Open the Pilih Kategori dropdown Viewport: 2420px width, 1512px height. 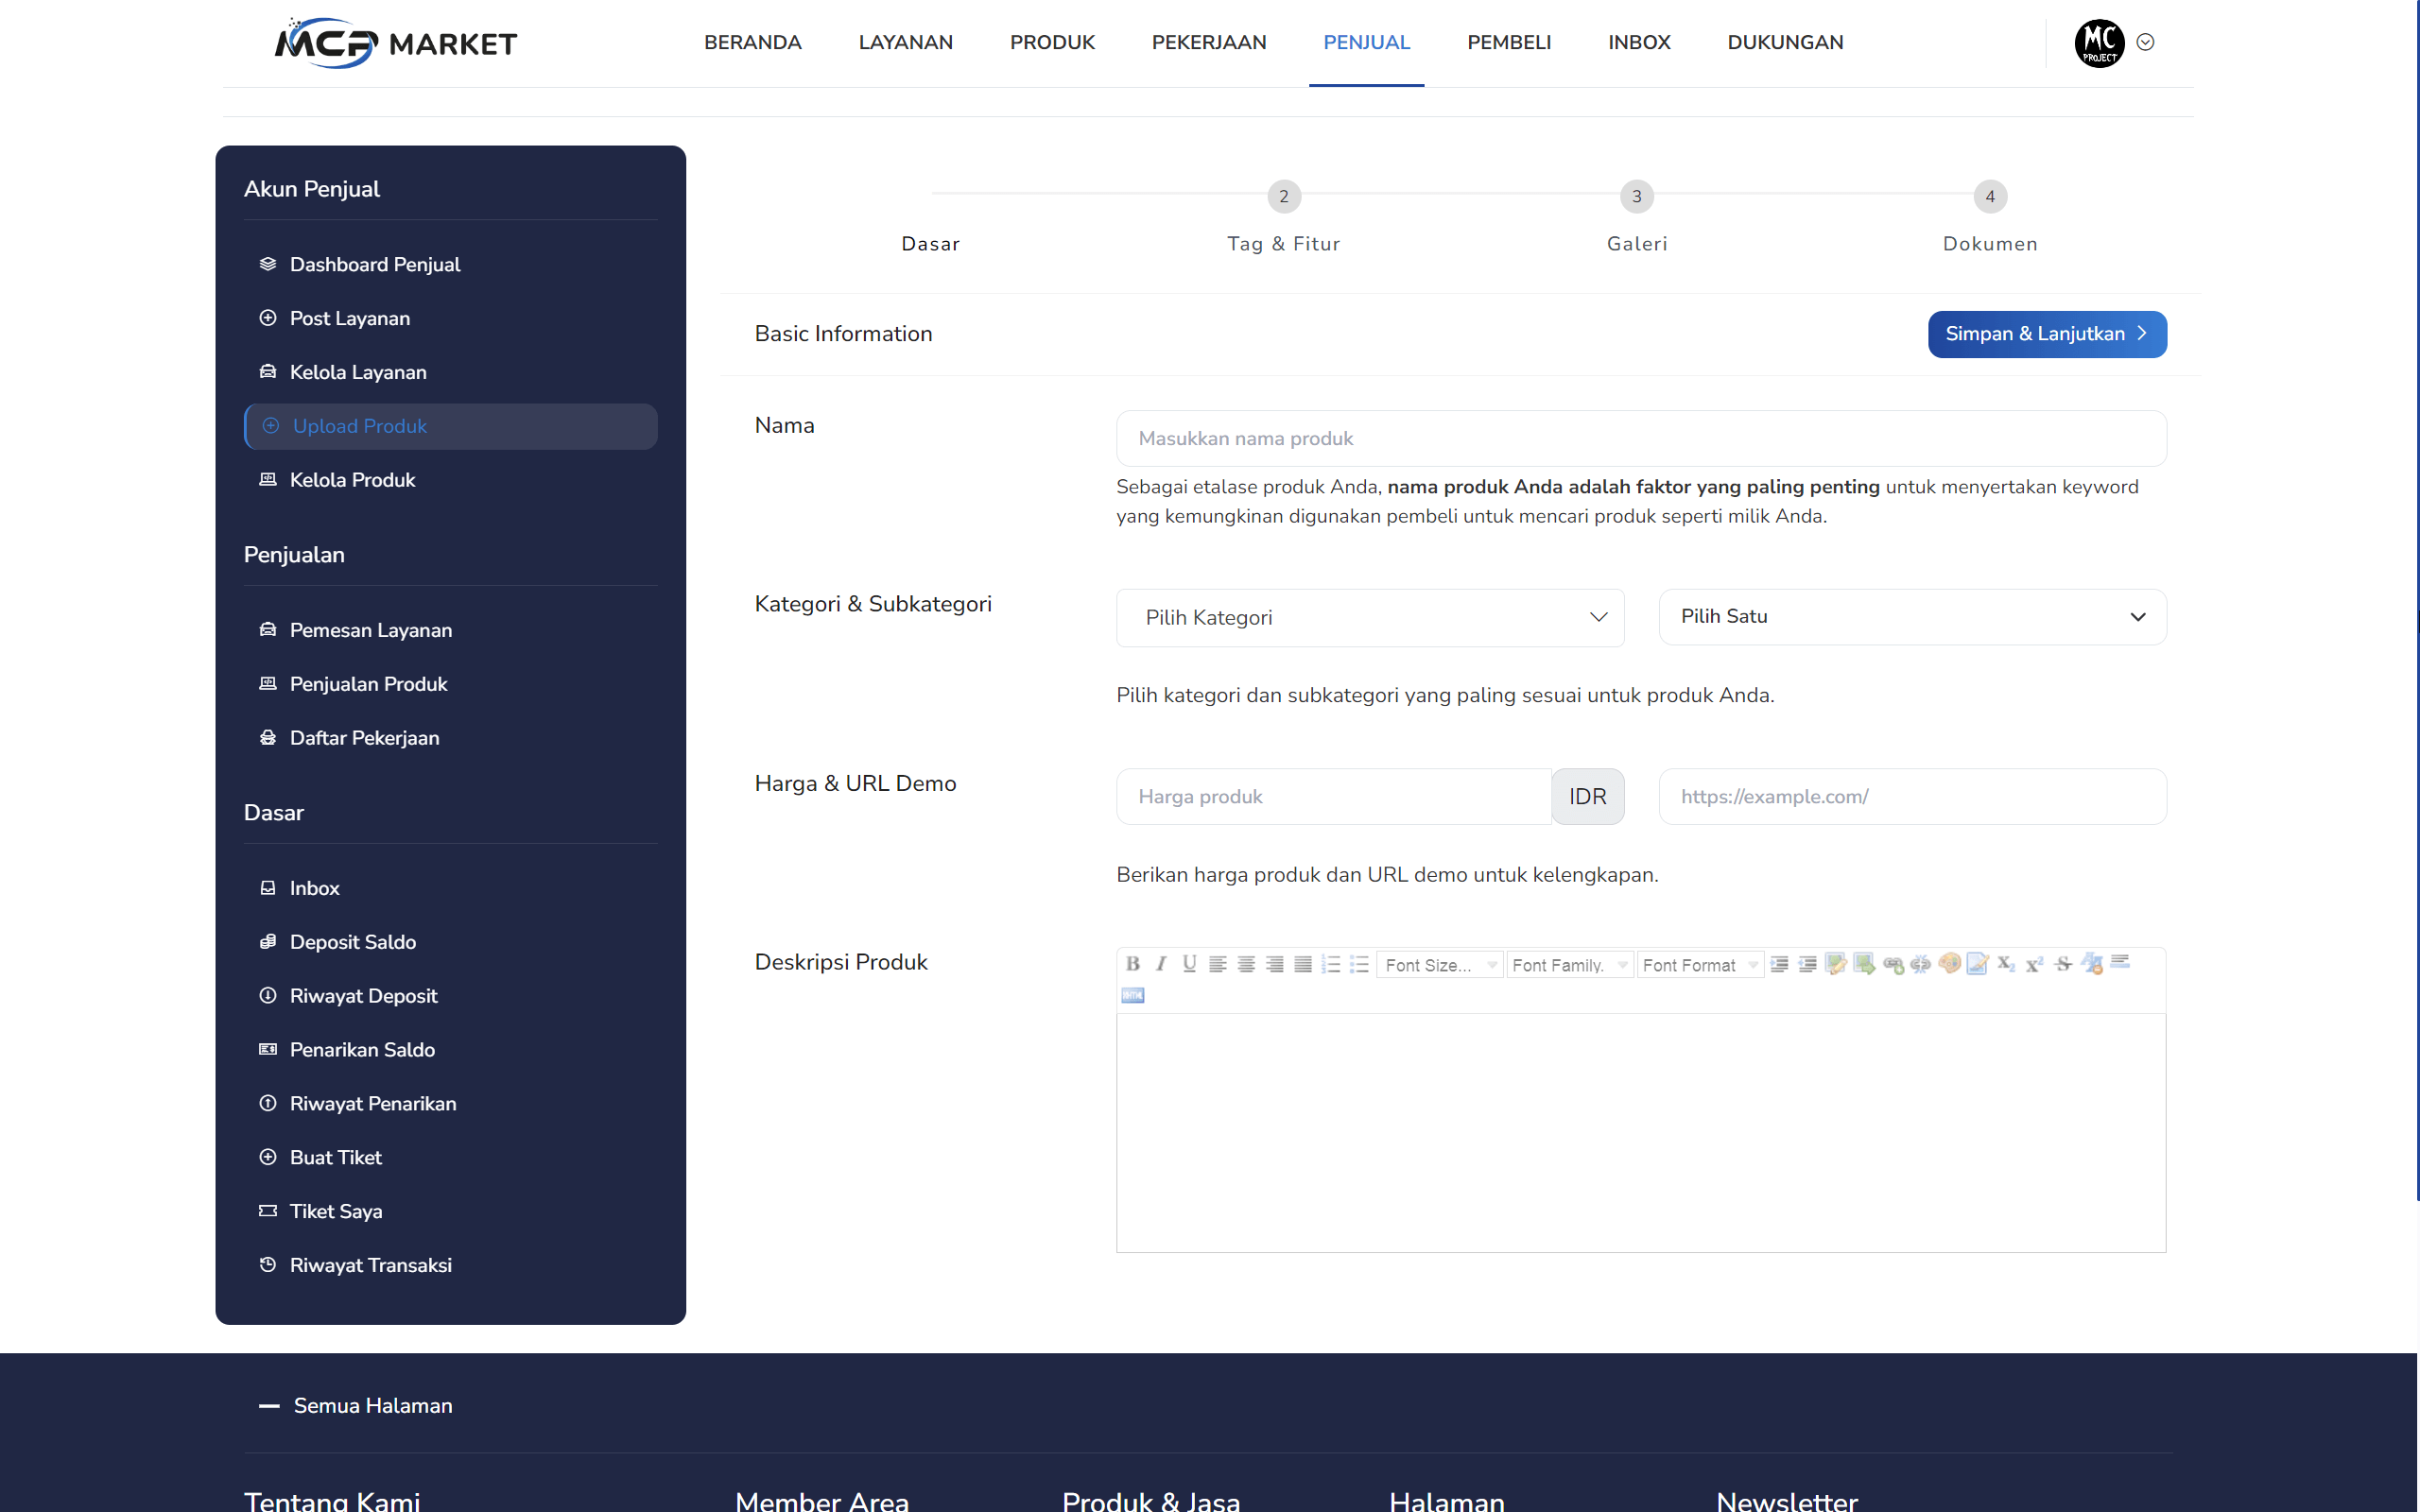point(1369,617)
